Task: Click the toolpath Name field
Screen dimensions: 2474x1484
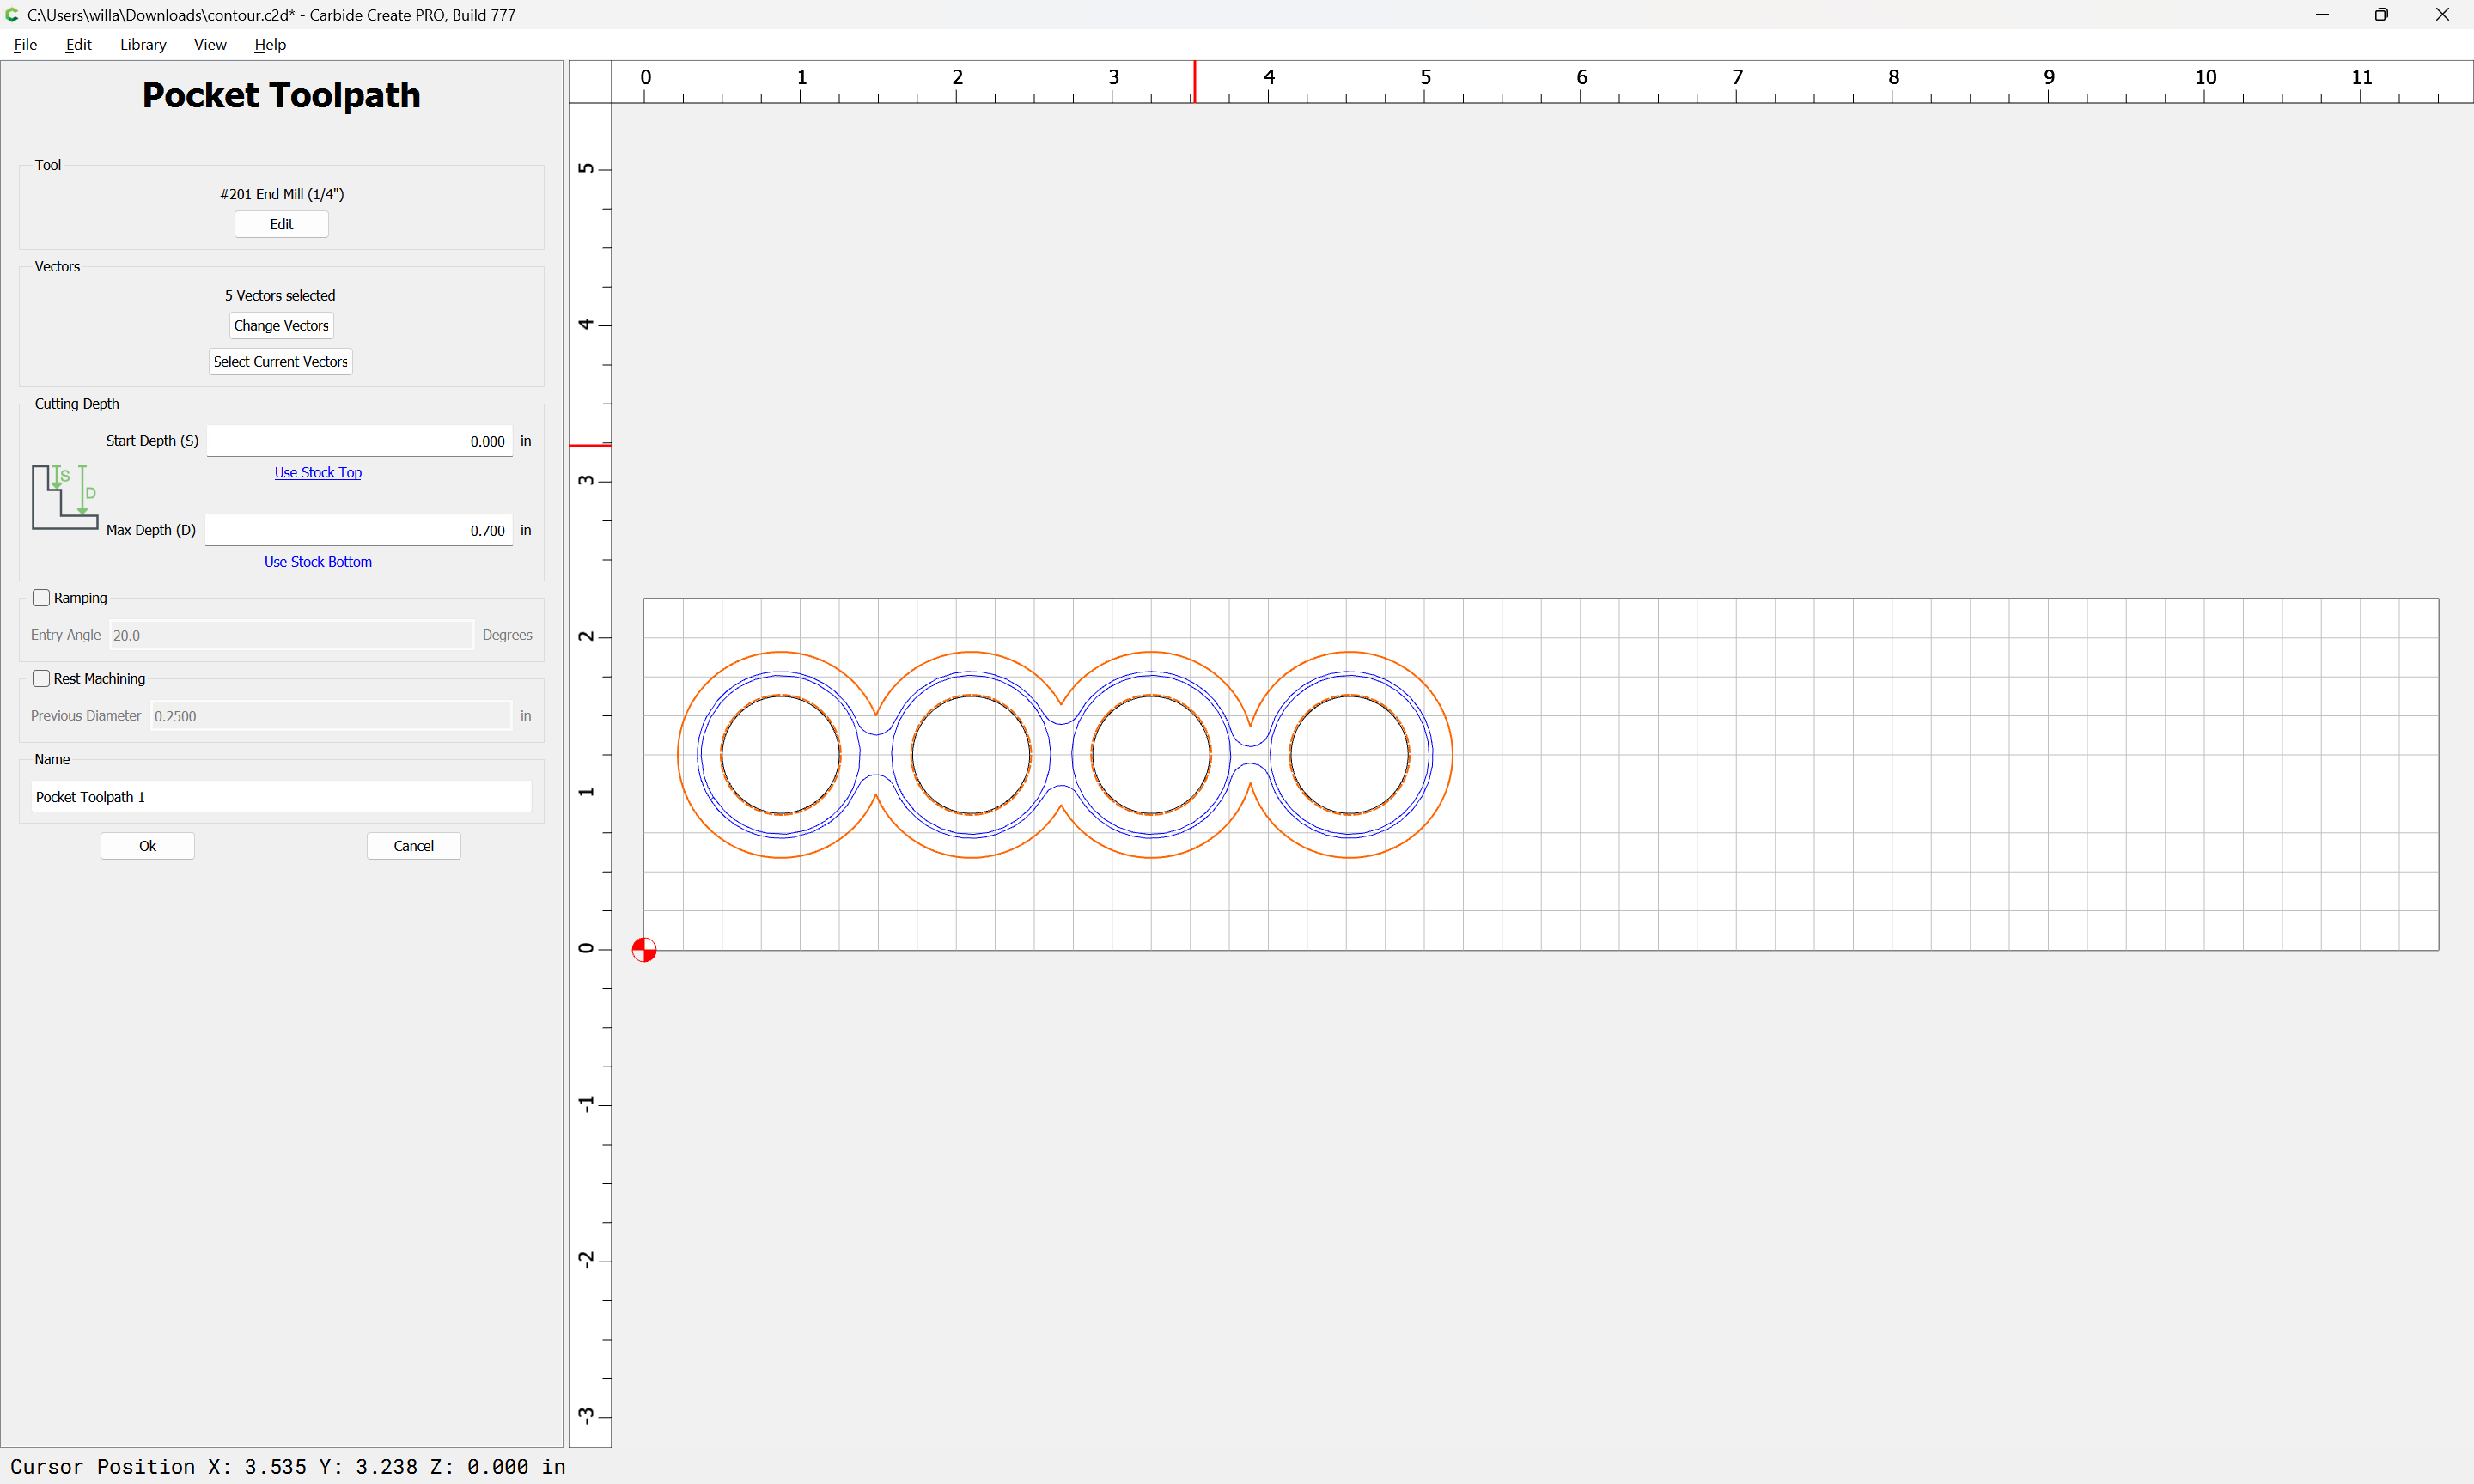Action: tap(281, 797)
